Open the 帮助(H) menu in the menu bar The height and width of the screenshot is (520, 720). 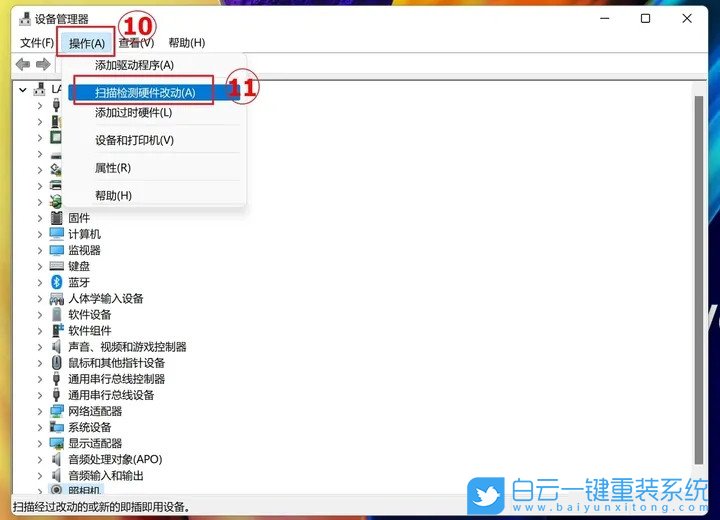(x=186, y=43)
